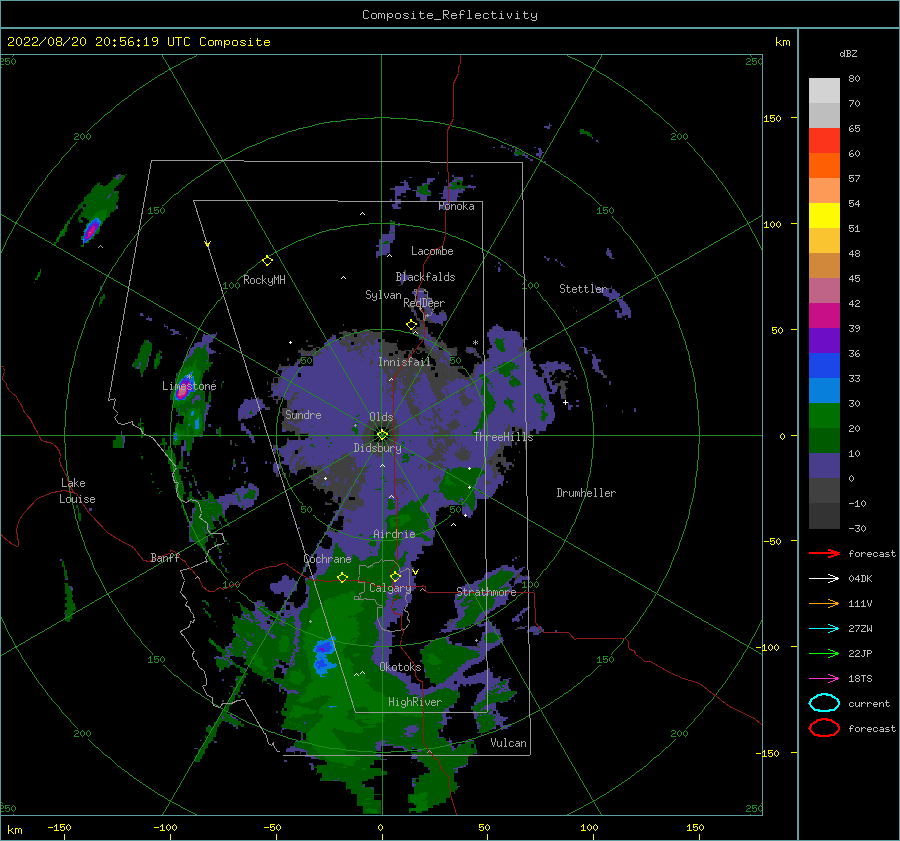900x841 pixels.
Task: Click the dBZ legend heading
Action: click(848, 53)
